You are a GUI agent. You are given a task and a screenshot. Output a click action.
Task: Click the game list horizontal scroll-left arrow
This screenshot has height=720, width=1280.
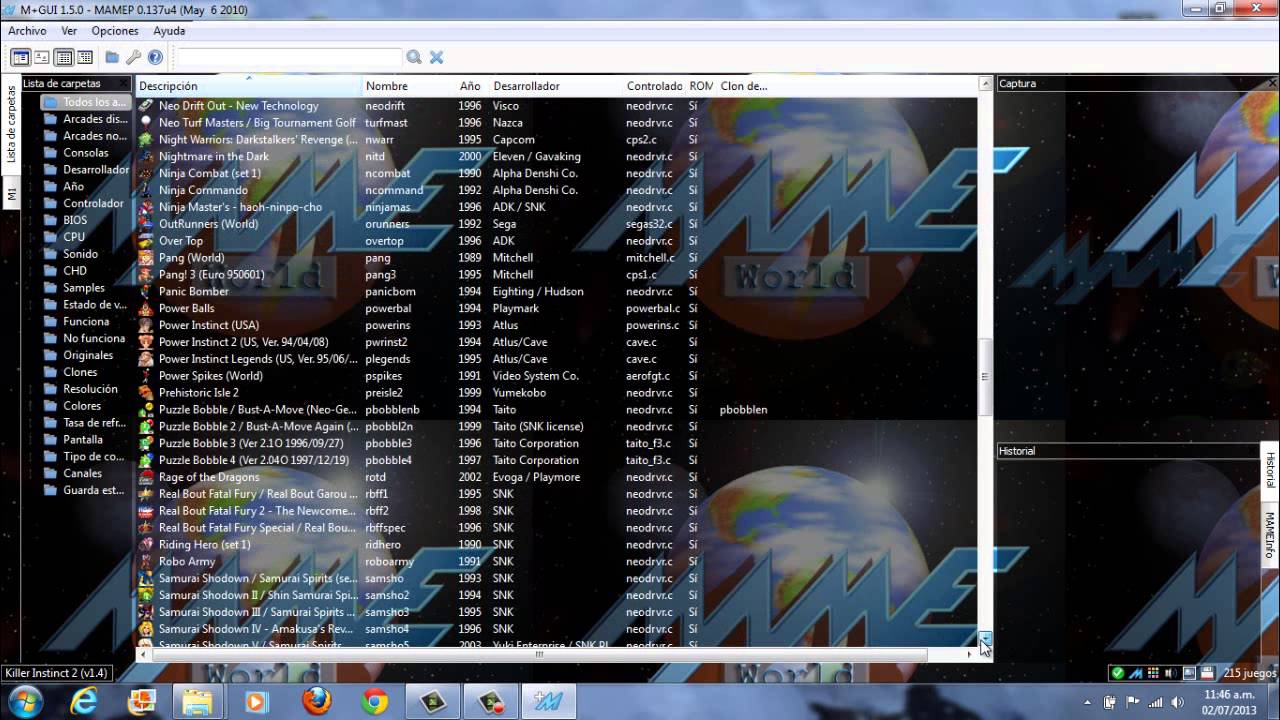coord(143,654)
